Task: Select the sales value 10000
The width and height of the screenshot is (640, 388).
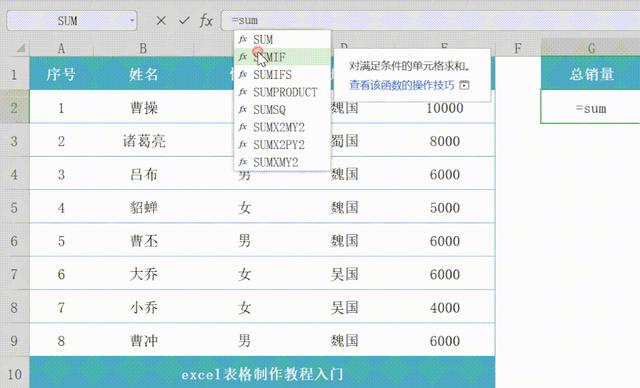Action: (444, 108)
